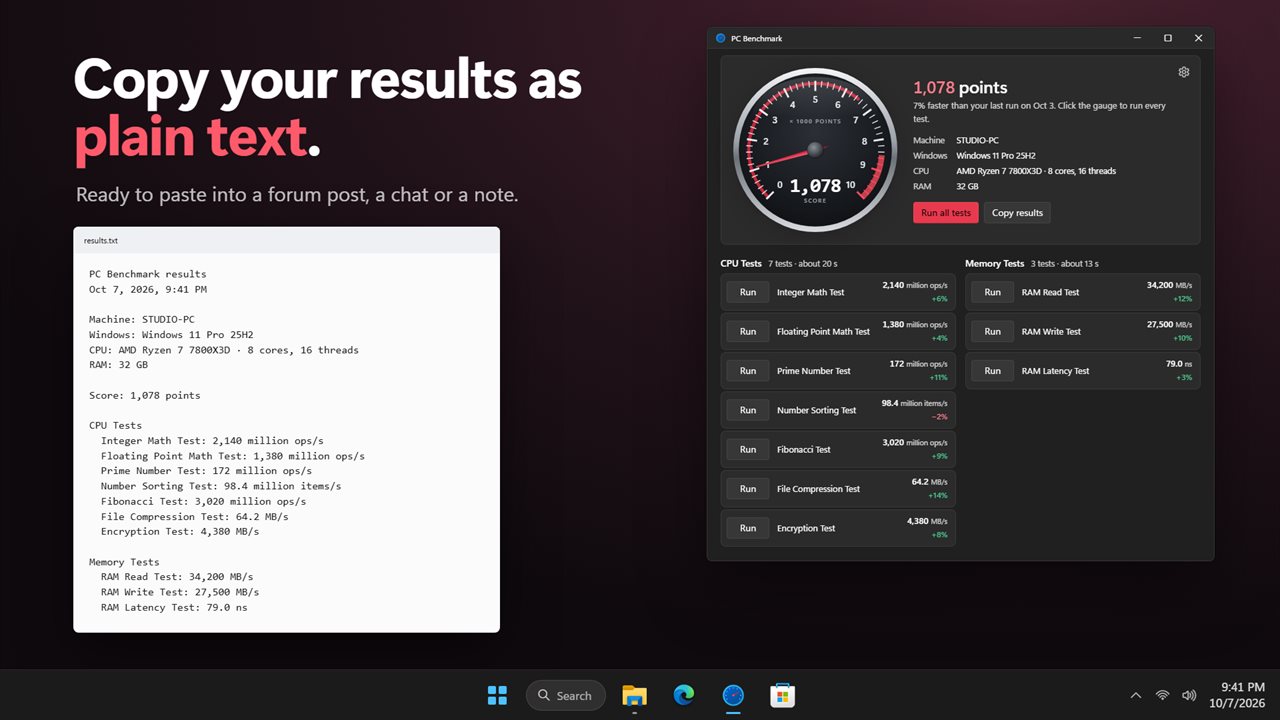The image size is (1280, 720).
Task: Open the PC Benchmark settings gear
Action: [1184, 72]
